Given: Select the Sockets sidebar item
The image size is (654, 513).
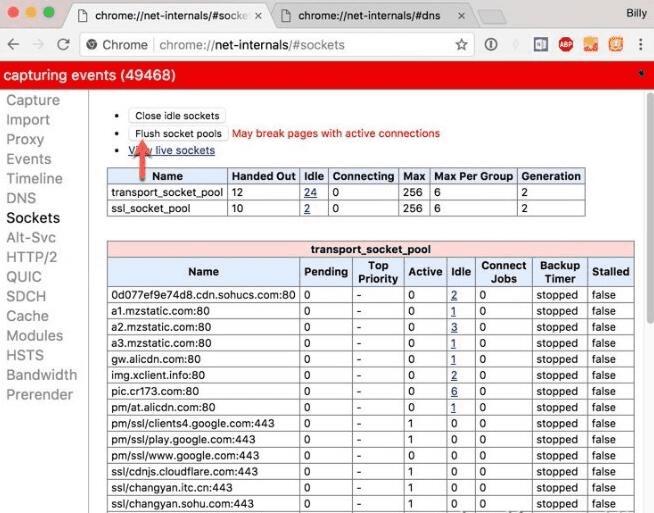Looking at the screenshot, I should (33, 218).
